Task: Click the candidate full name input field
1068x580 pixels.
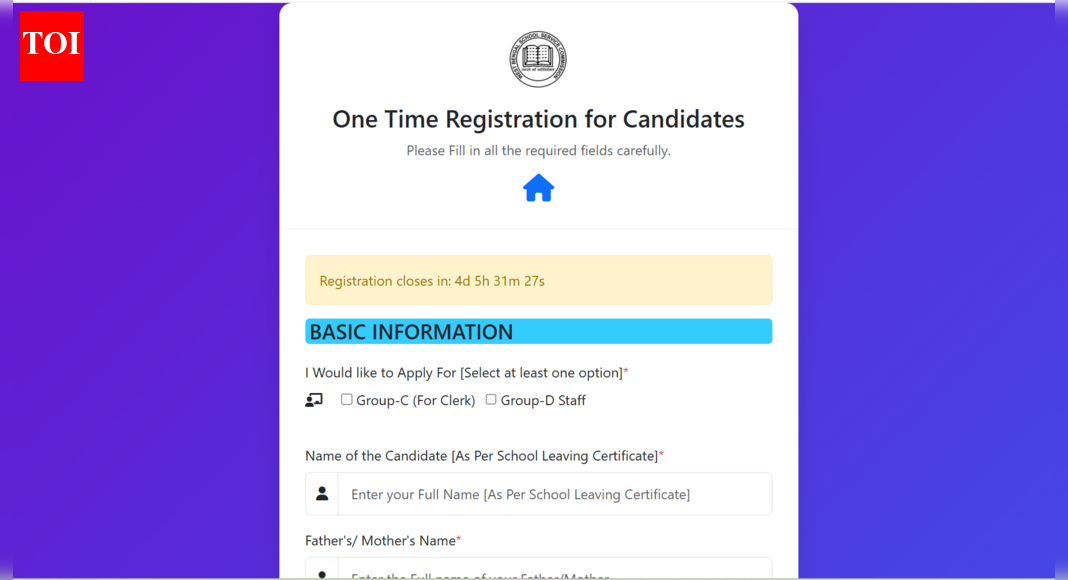Action: (x=555, y=493)
